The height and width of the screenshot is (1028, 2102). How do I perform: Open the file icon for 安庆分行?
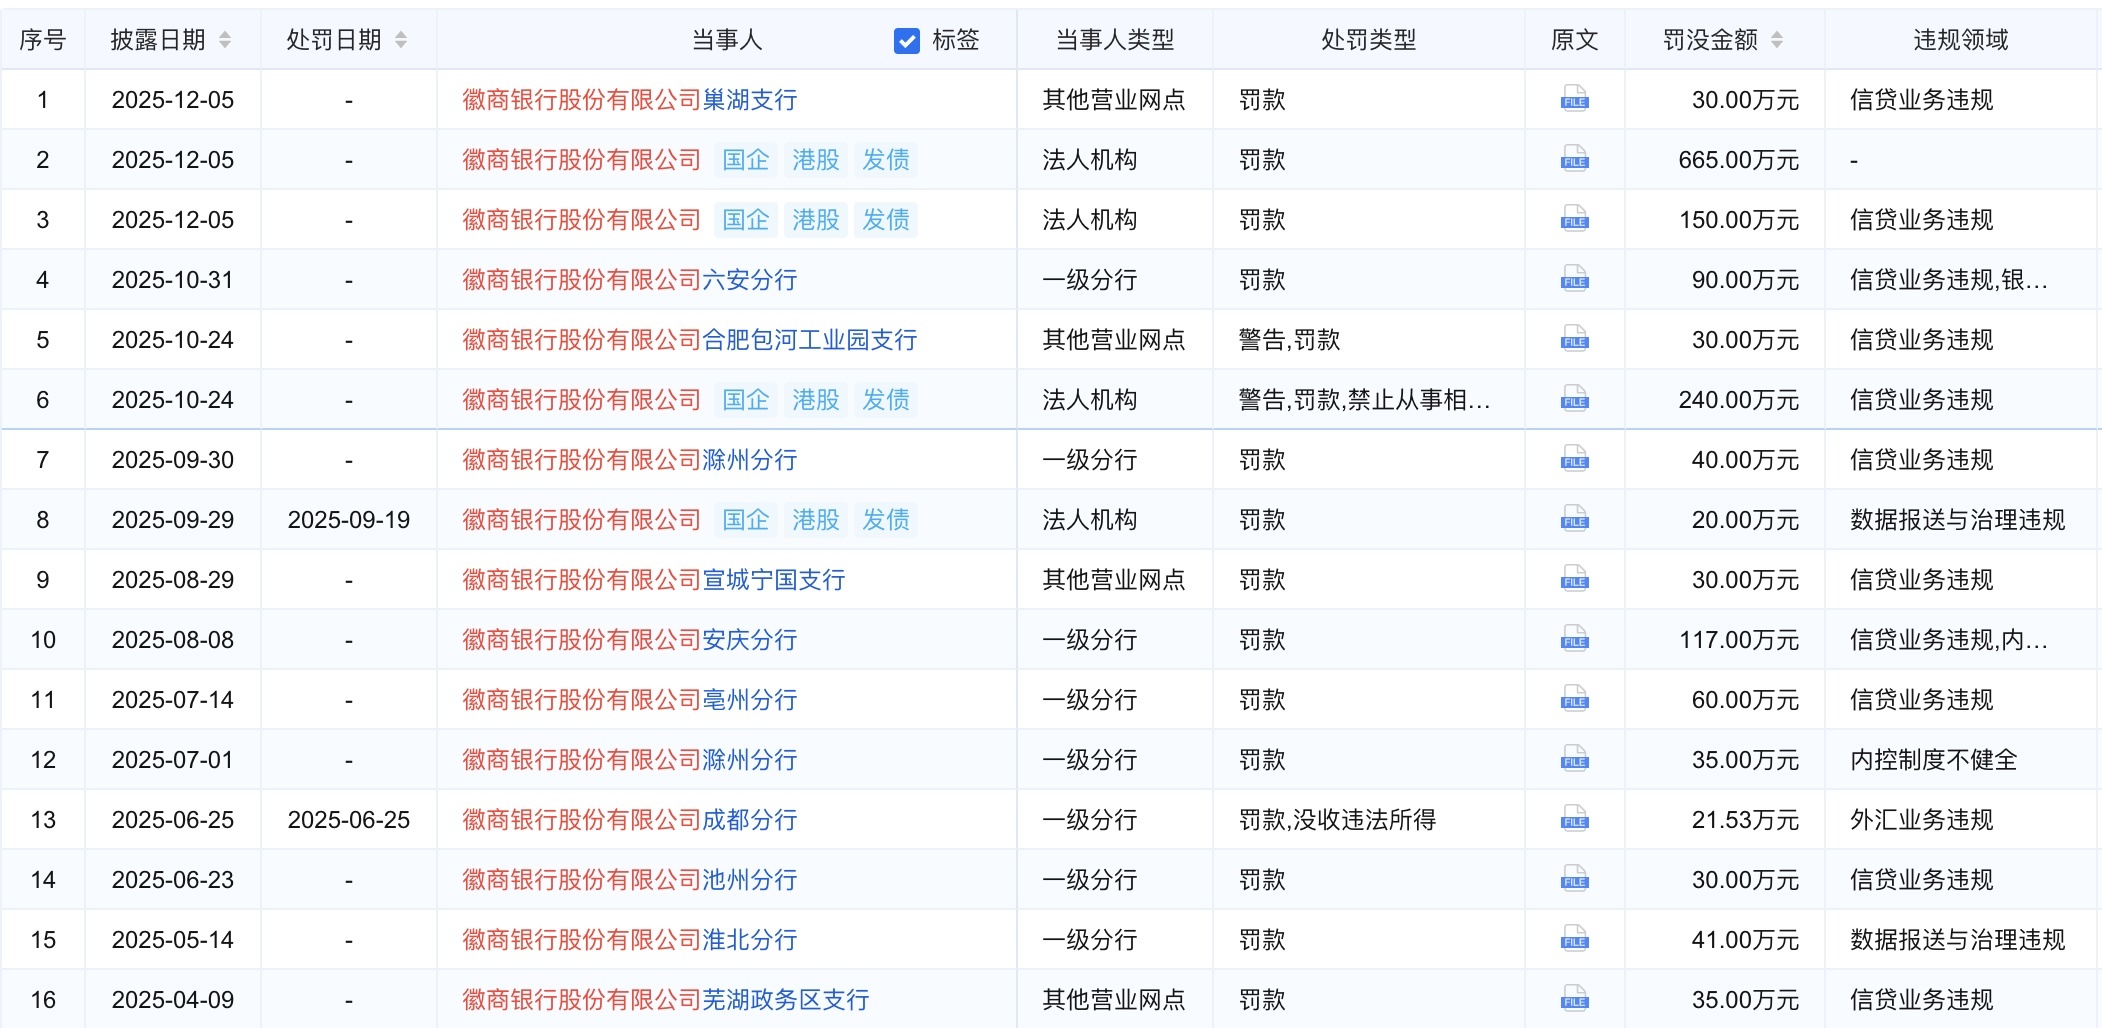pos(1574,639)
